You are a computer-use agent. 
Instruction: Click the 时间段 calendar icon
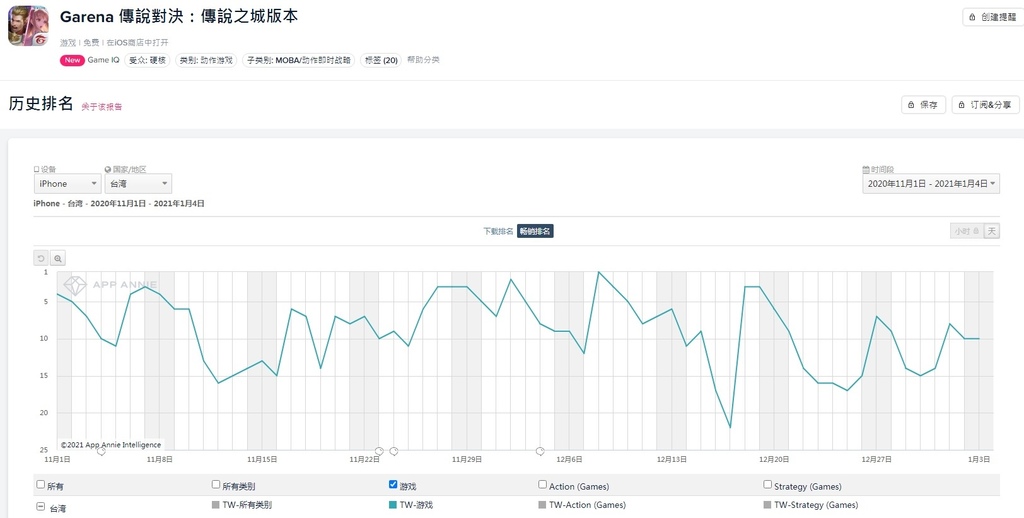(866, 169)
